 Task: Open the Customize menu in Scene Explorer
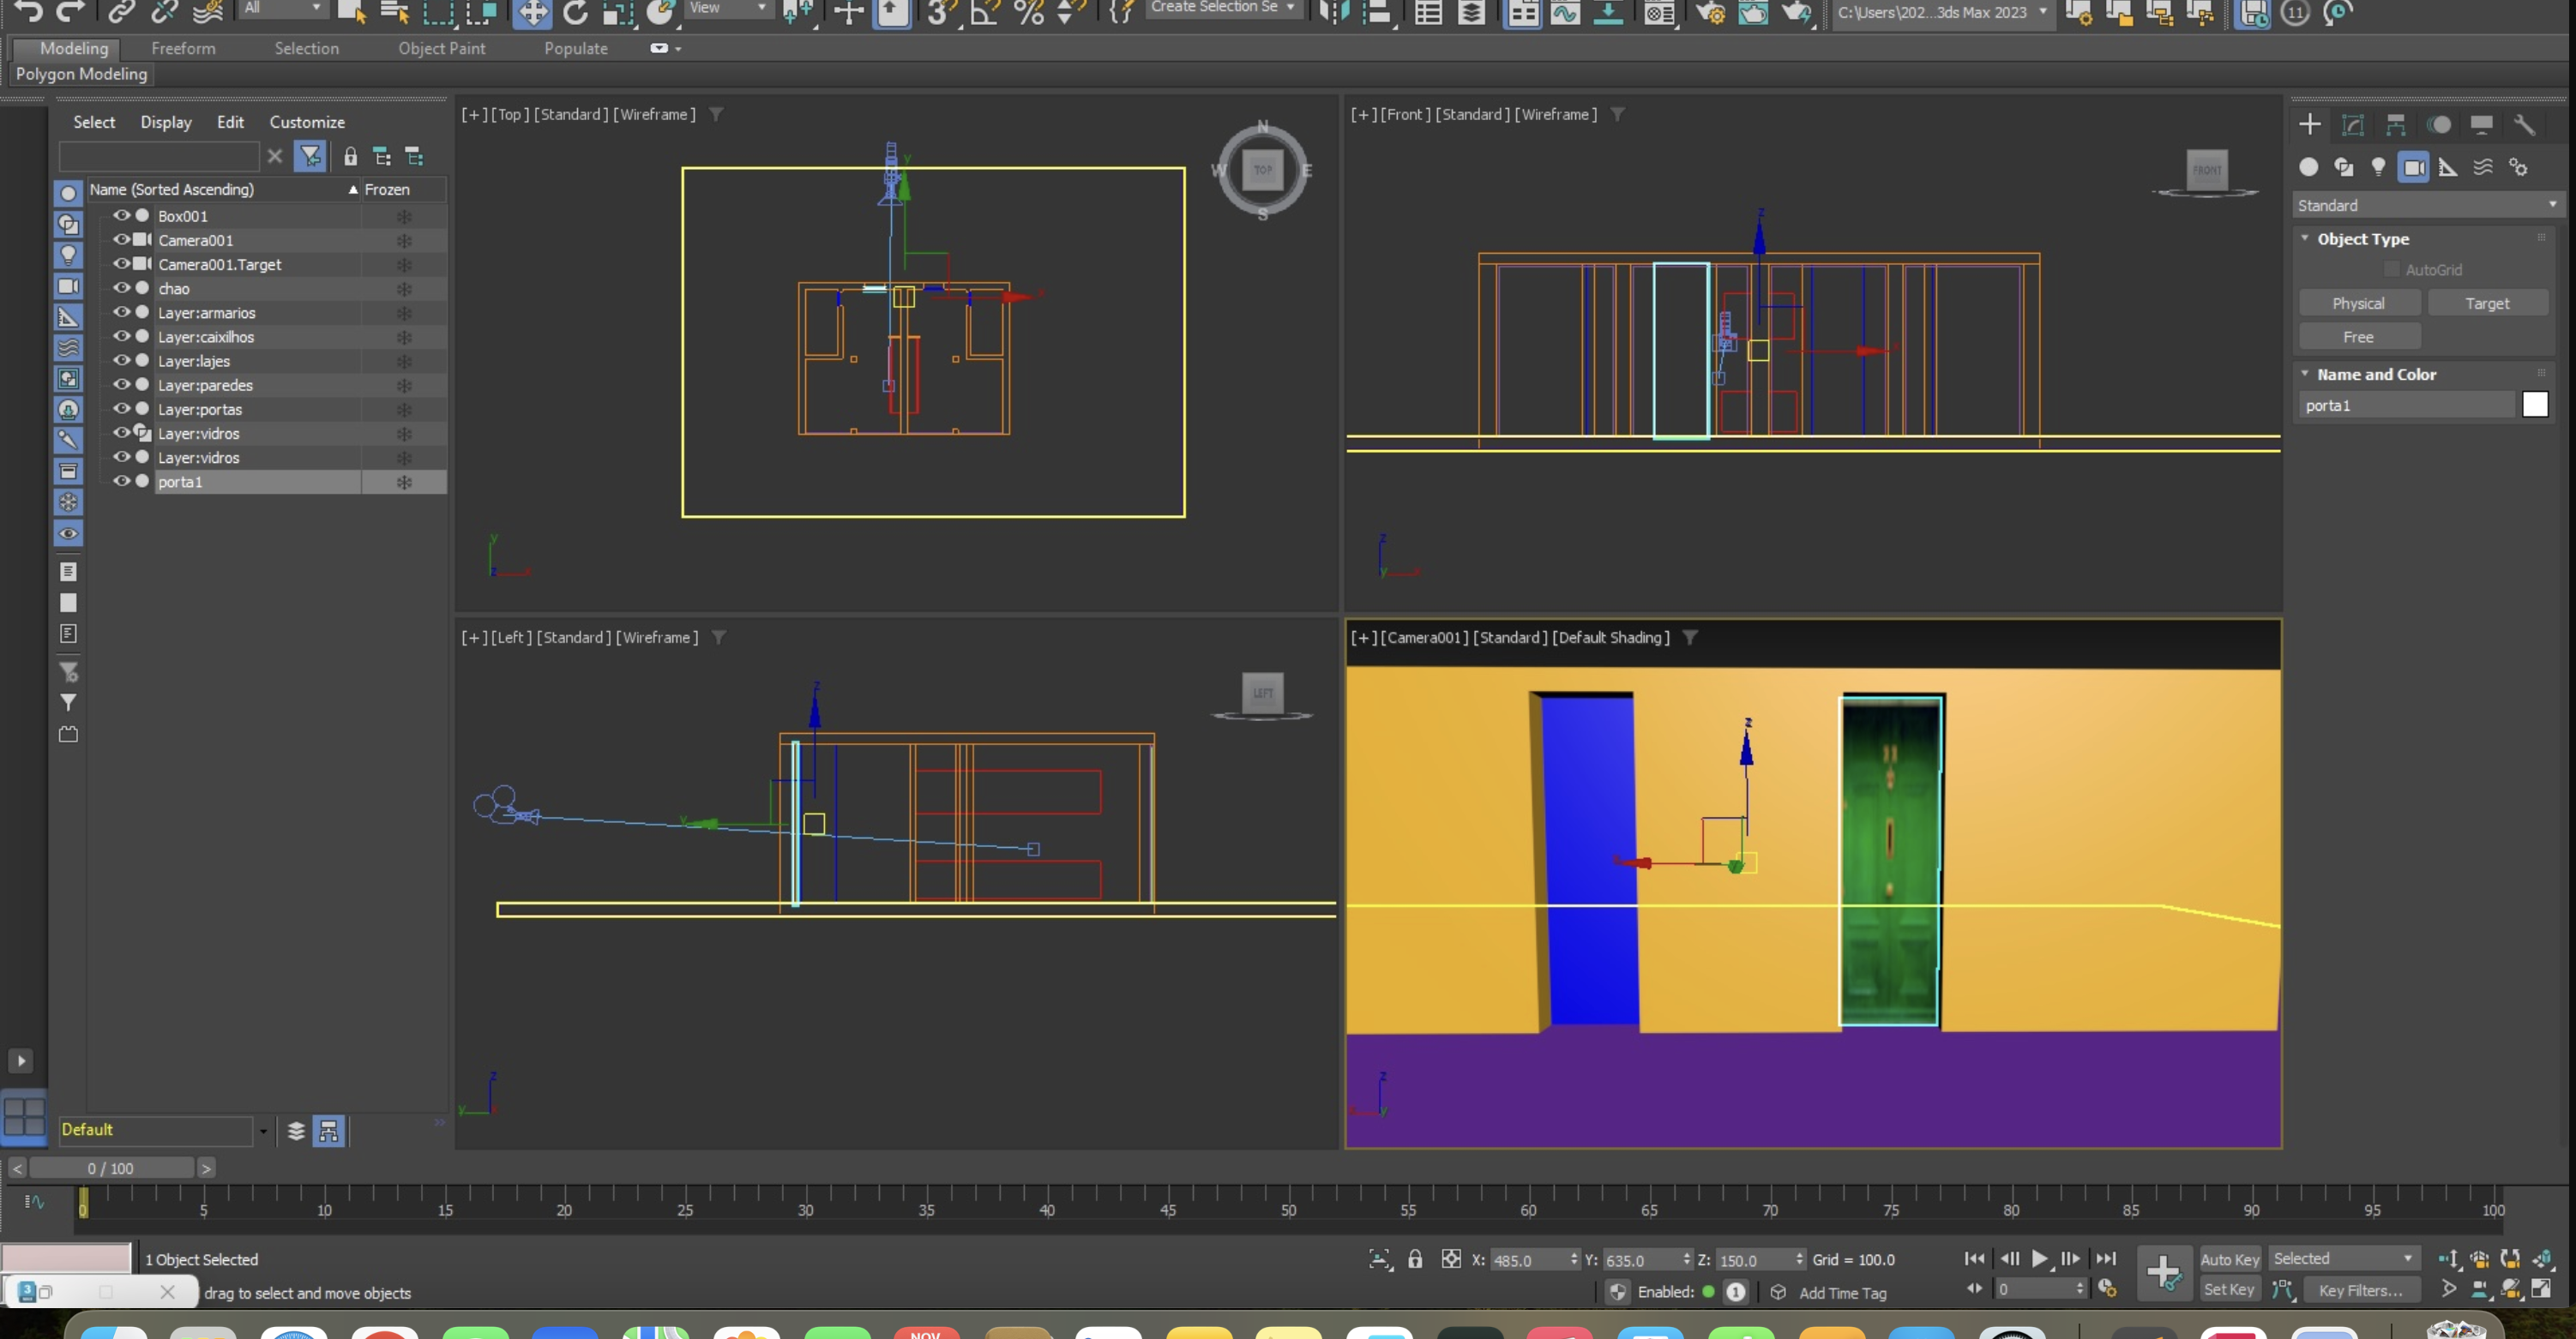[x=307, y=122]
